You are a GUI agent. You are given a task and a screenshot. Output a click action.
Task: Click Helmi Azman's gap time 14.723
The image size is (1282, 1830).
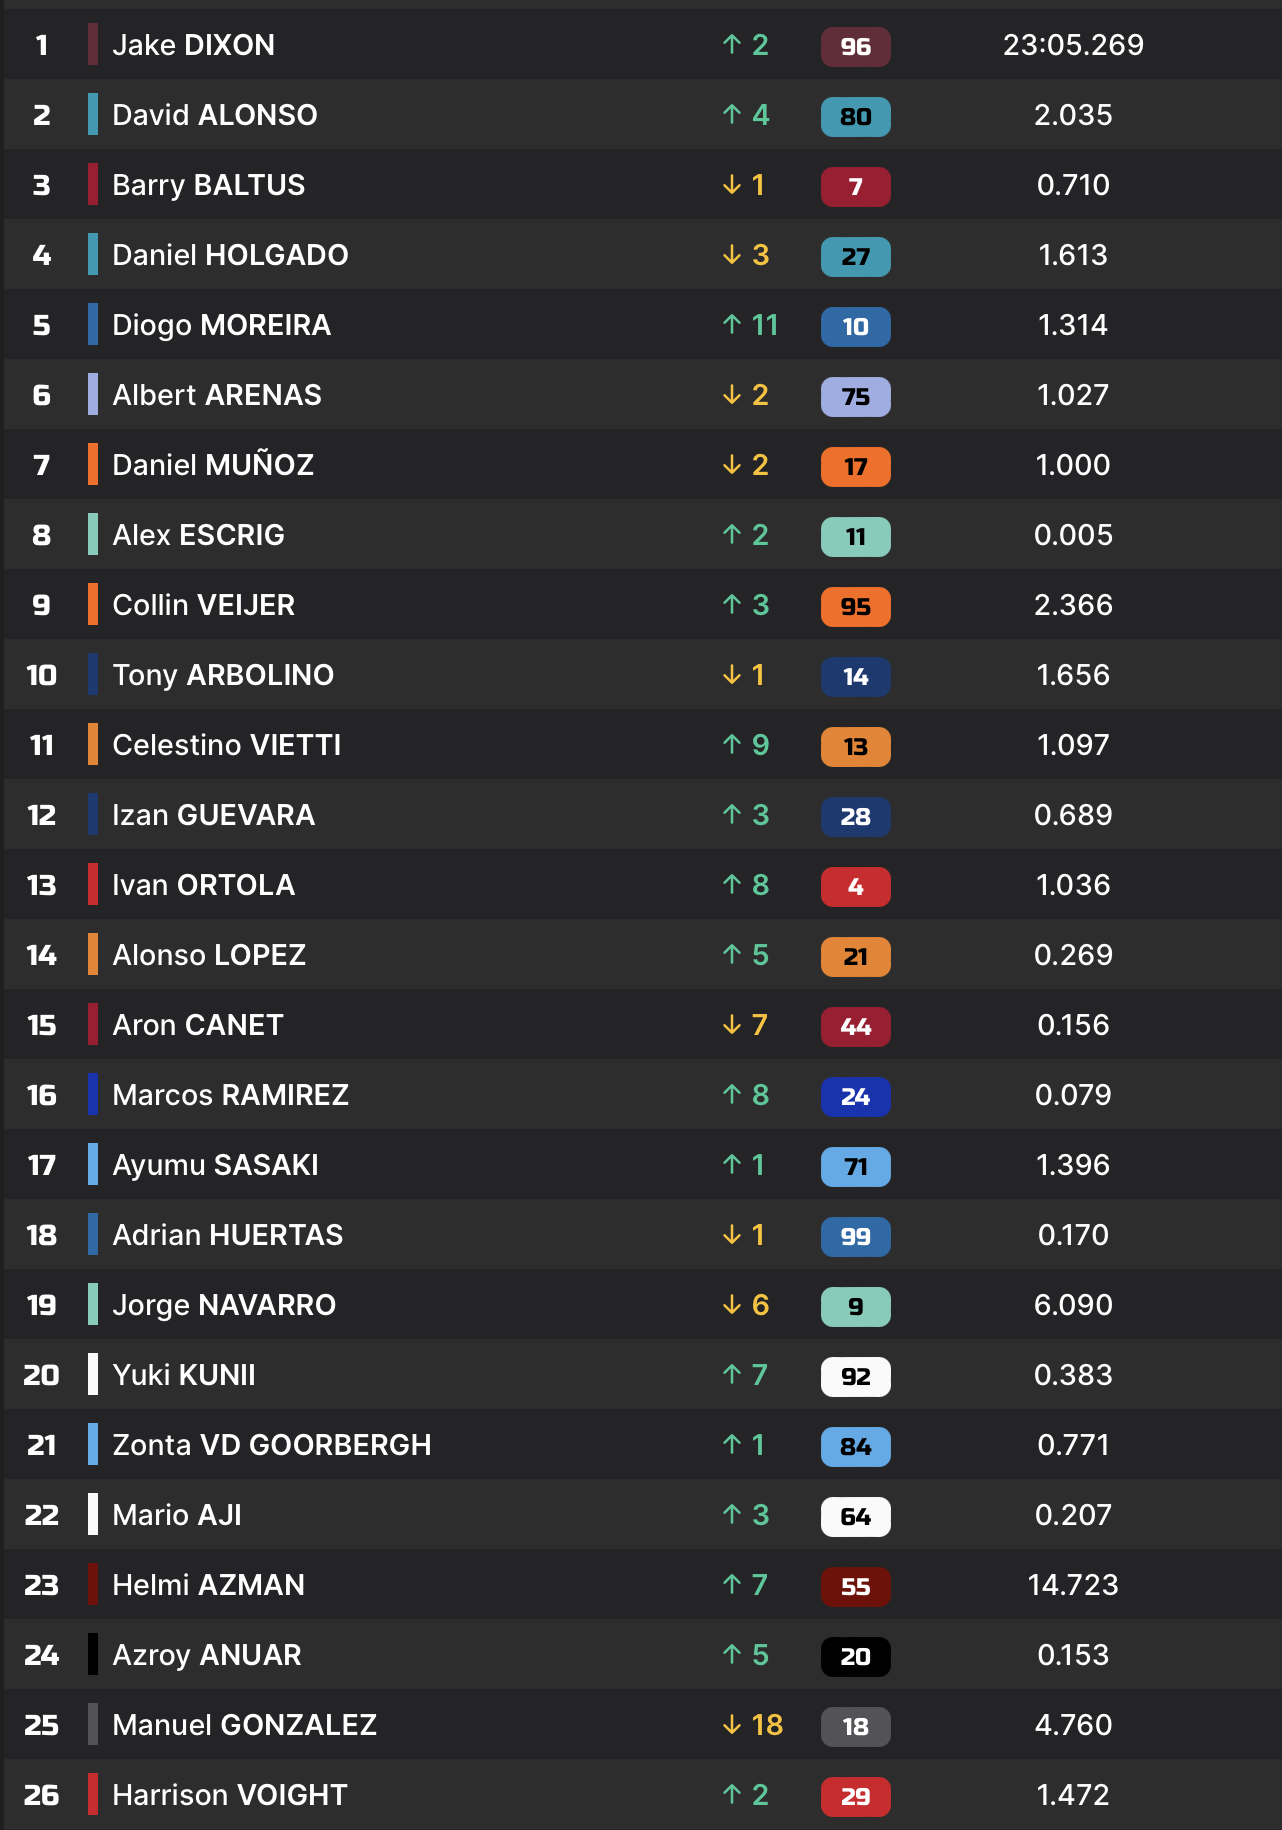coord(1073,1585)
